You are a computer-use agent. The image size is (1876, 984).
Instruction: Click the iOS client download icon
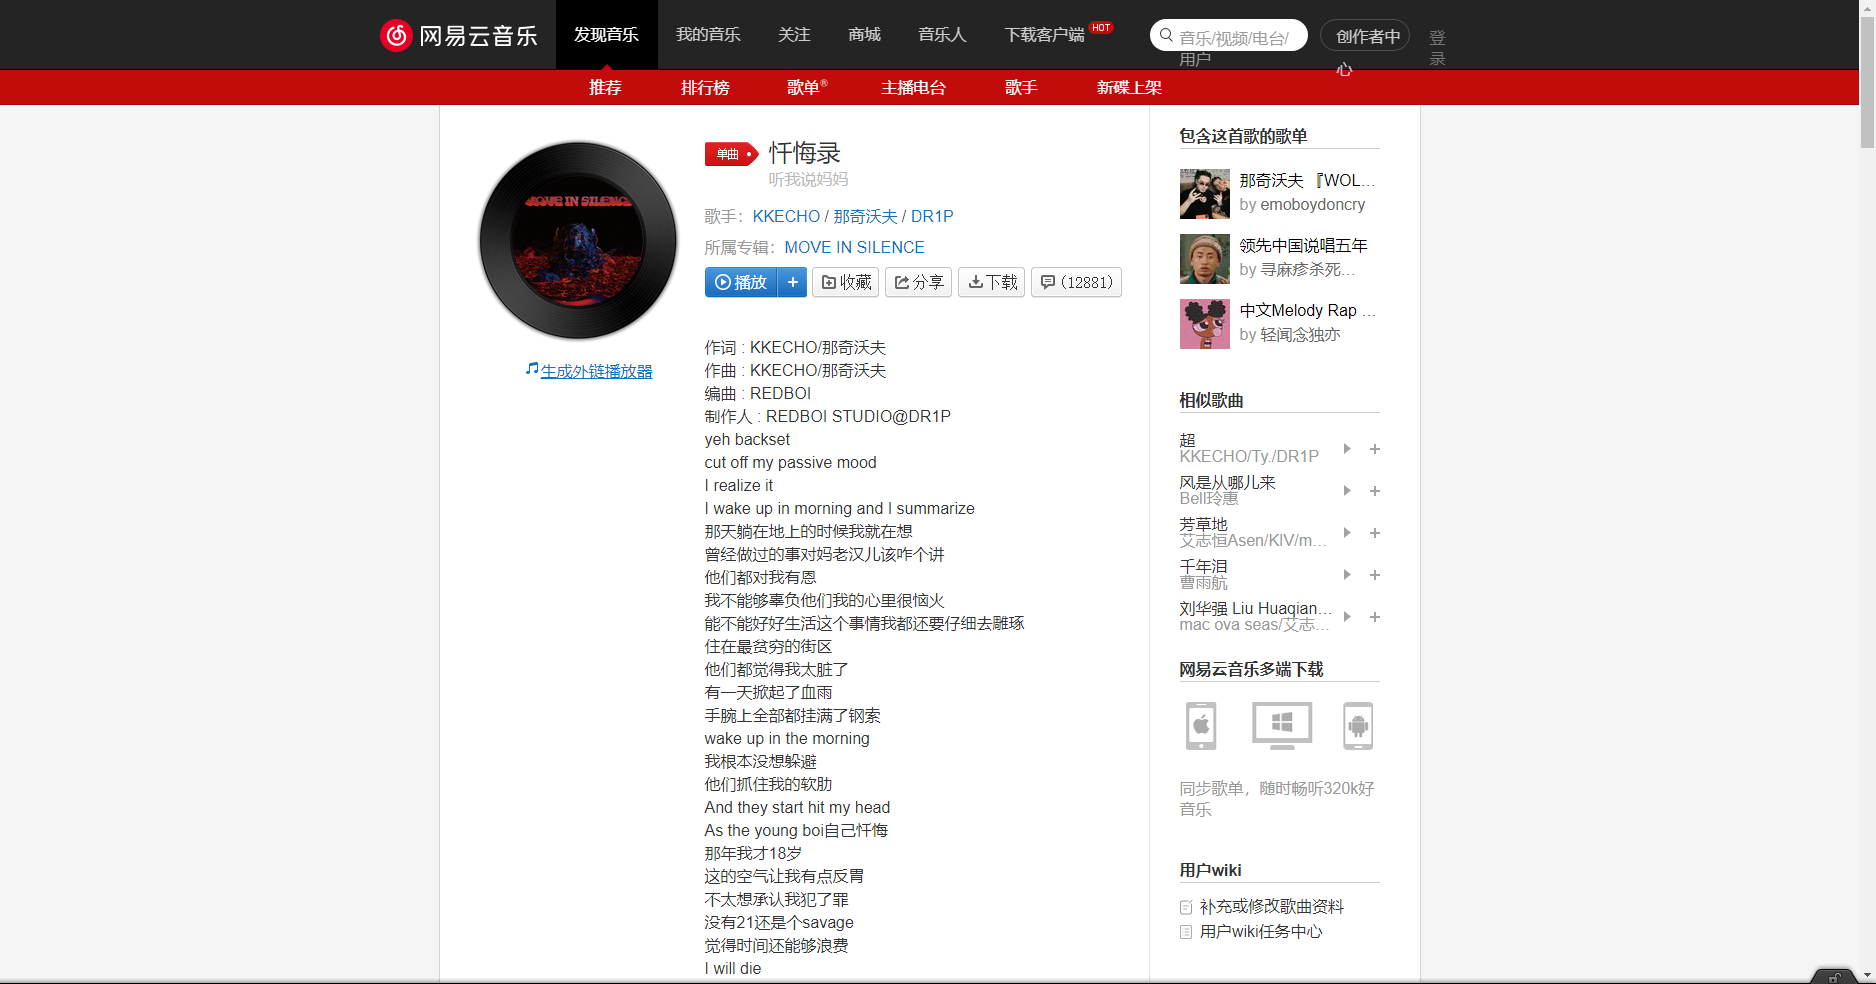[1201, 726]
